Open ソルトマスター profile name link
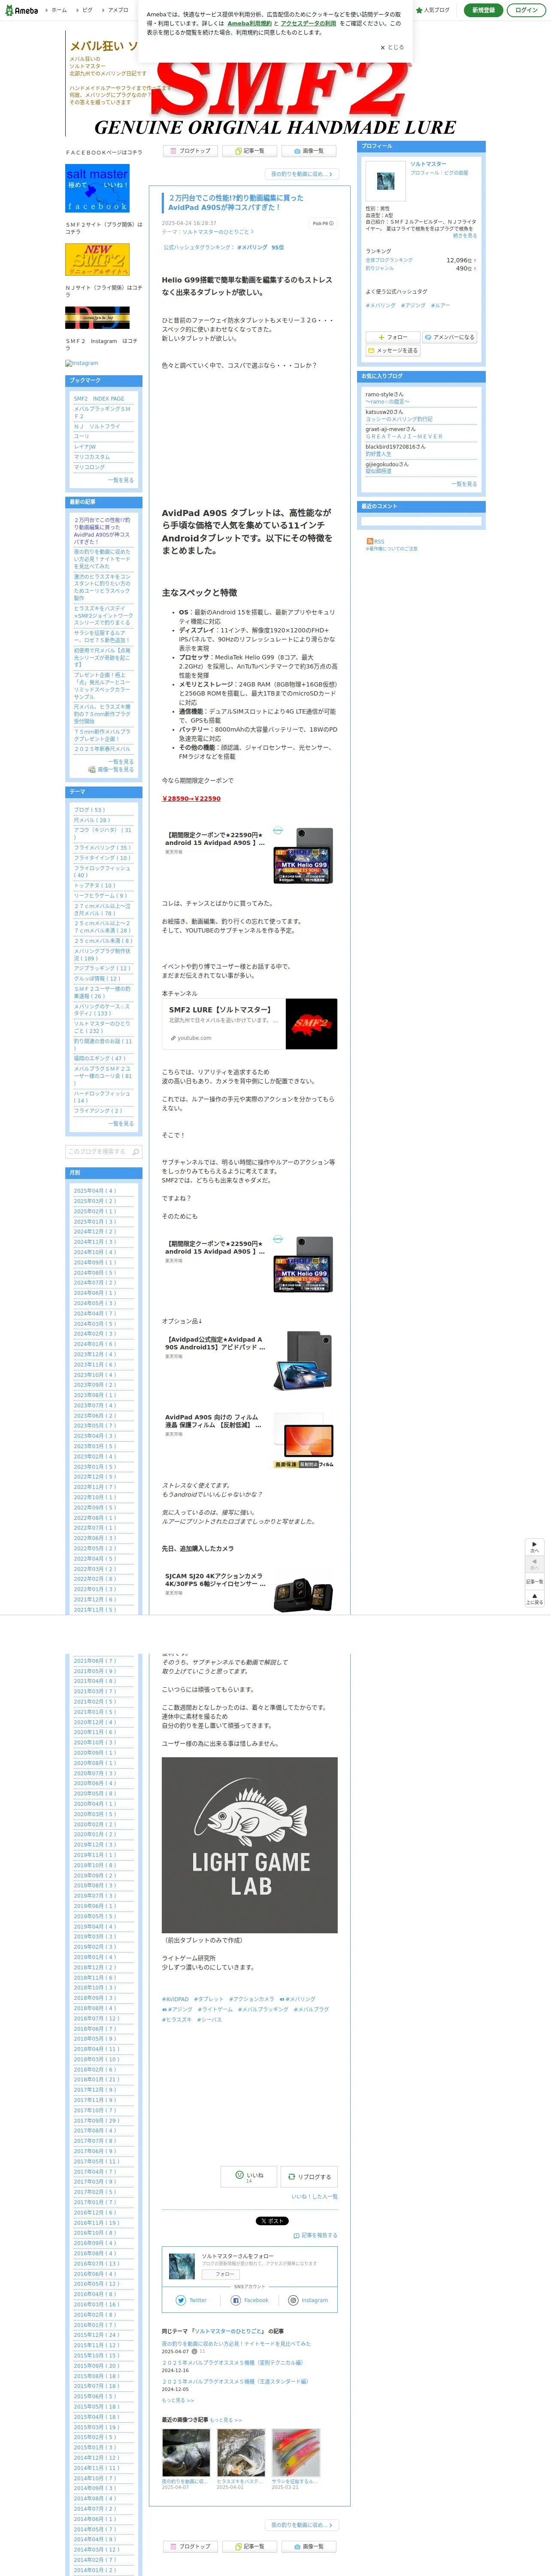The width and height of the screenshot is (551, 2576). click(x=428, y=164)
